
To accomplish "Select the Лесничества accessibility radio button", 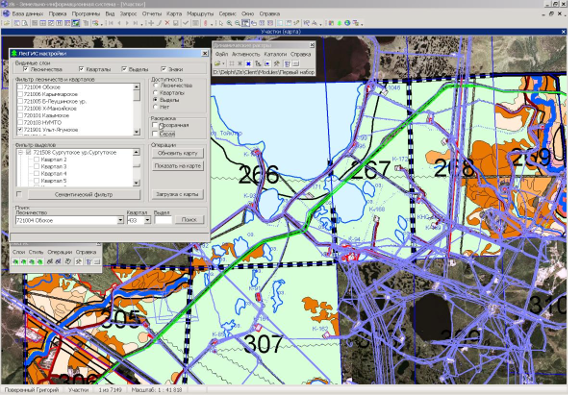I will pos(156,86).
